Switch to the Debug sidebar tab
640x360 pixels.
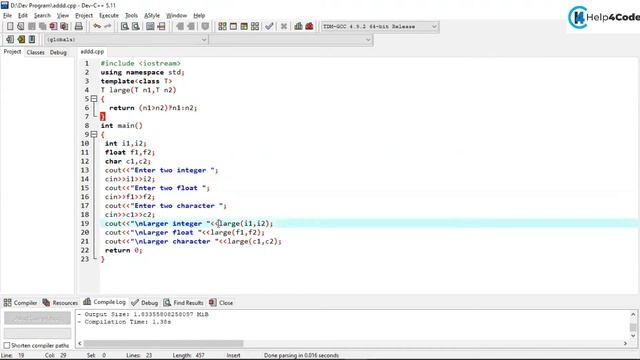(58, 52)
